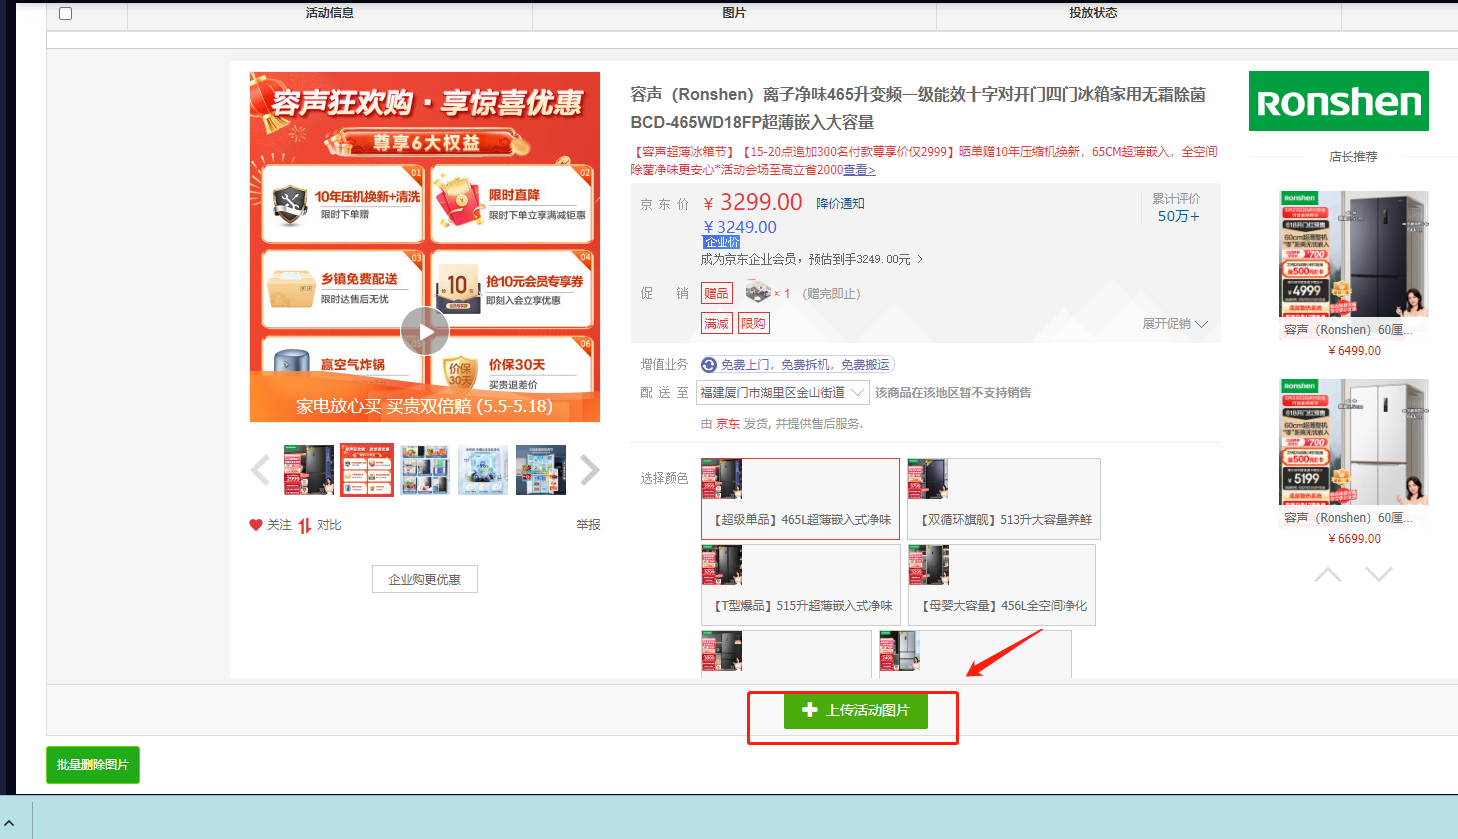Click the 批量删除图片 button
This screenshot has height=839, width=1458.
click(x=93, y=765)
